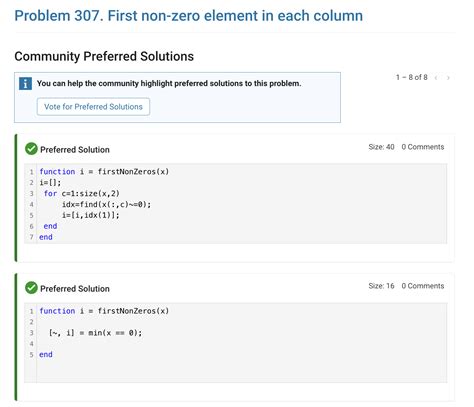Click line number 1 in second code block
Screen dimensions: 474x407
31,311
